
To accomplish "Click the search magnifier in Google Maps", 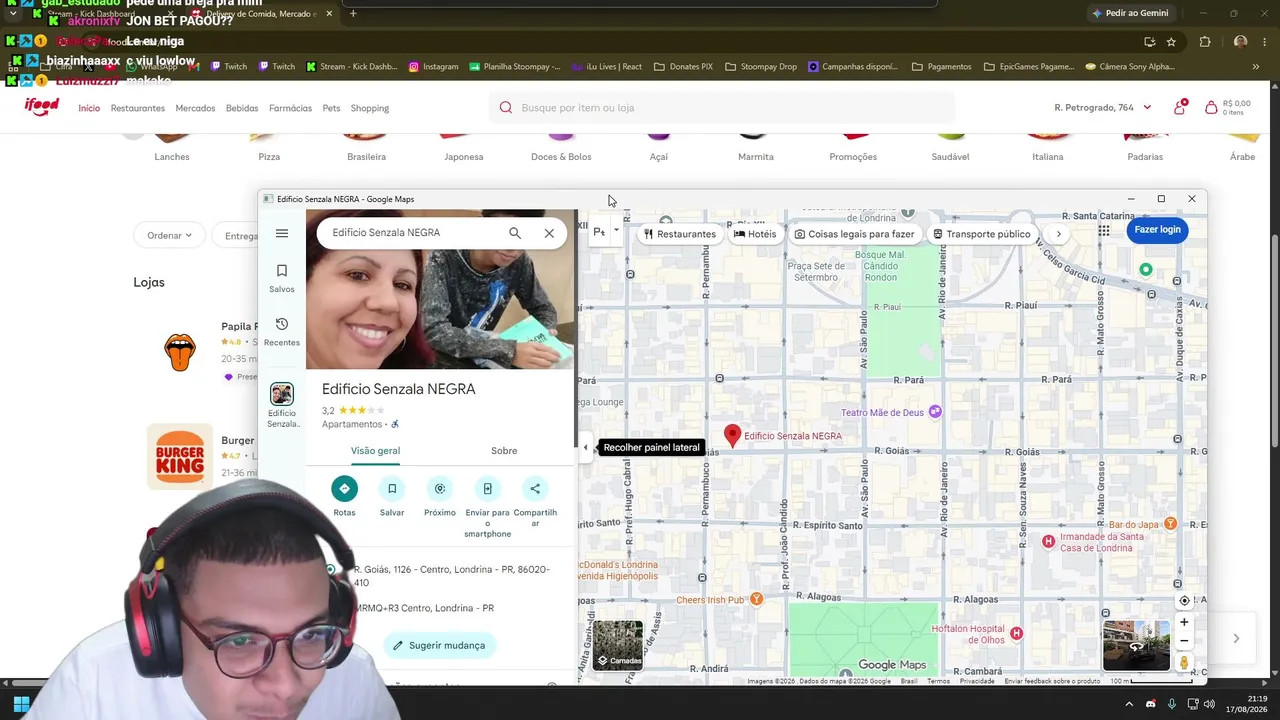I will point(515,233).
